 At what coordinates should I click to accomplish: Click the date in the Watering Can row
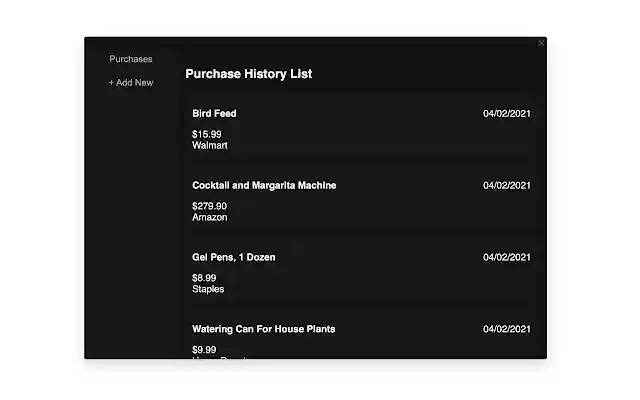point(507,329)
